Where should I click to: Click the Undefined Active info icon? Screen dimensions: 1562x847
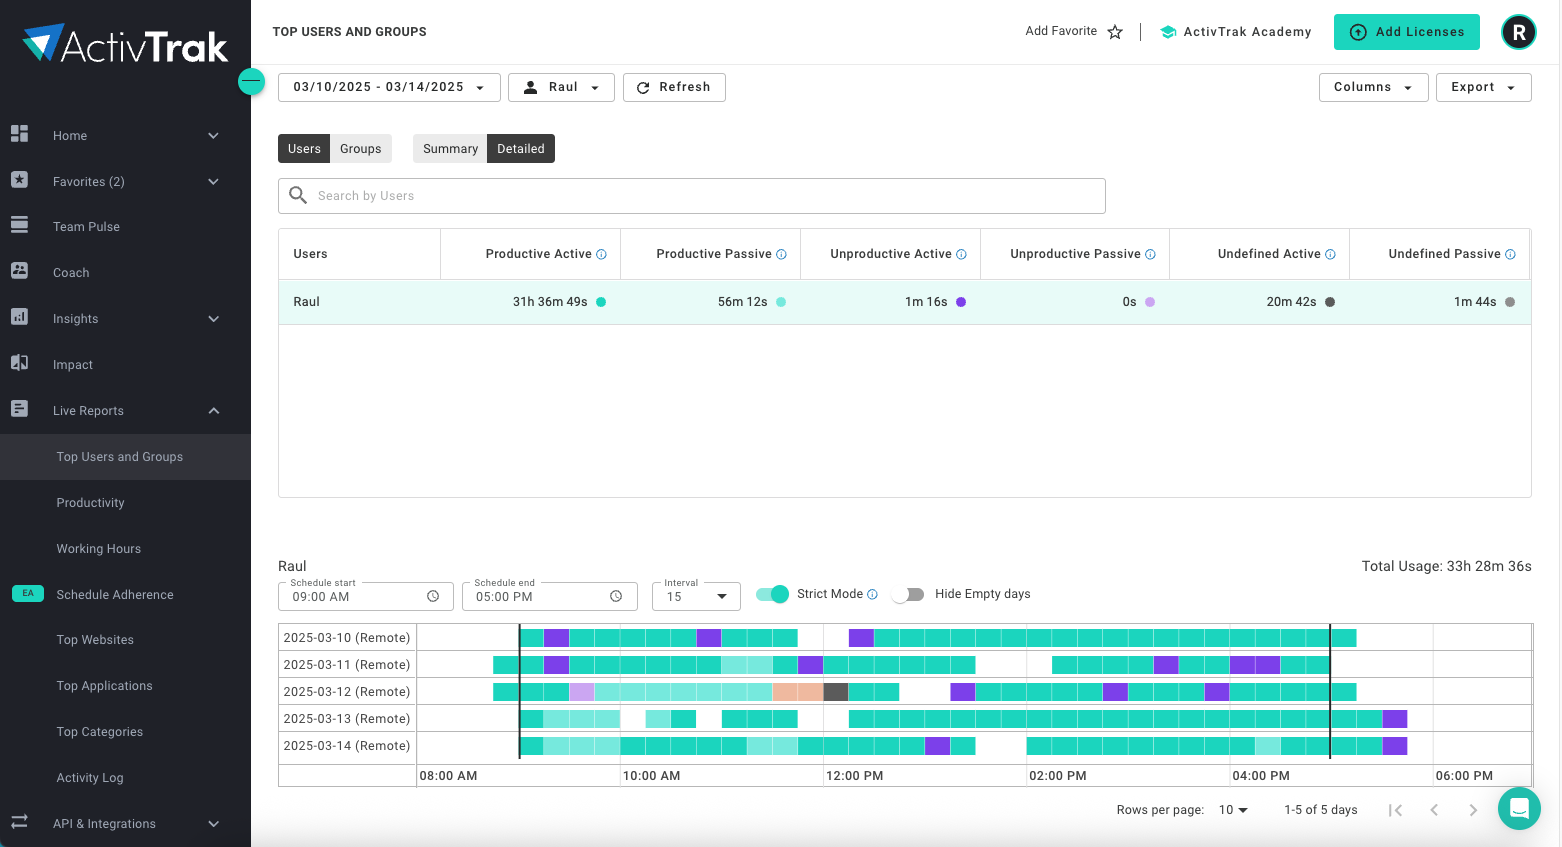(1330, 254)
